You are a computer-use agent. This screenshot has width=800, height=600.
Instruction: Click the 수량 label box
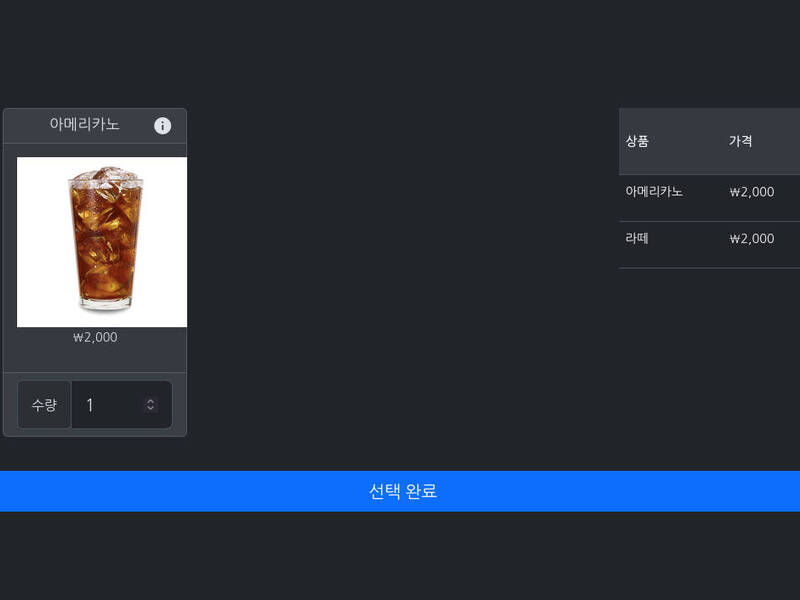(x=44, y=405)
